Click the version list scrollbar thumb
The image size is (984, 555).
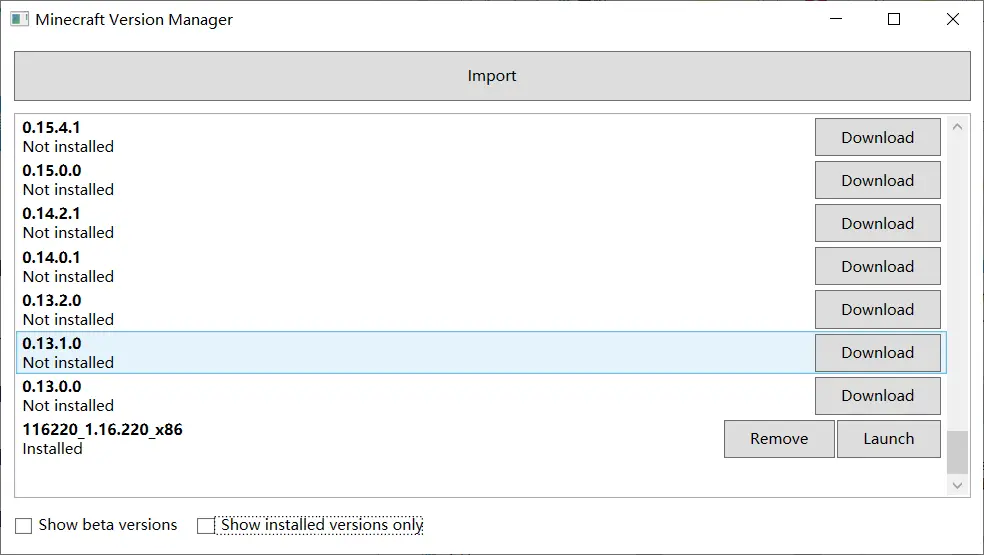click(957, 452)
